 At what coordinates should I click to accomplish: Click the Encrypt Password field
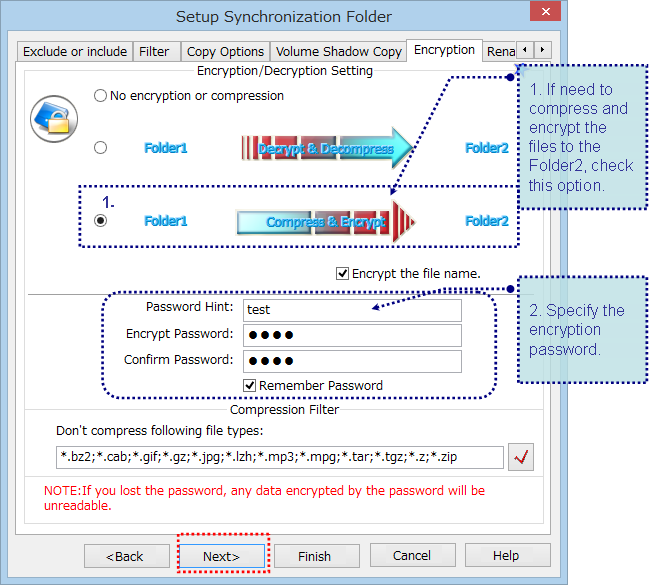click(352, 335)
